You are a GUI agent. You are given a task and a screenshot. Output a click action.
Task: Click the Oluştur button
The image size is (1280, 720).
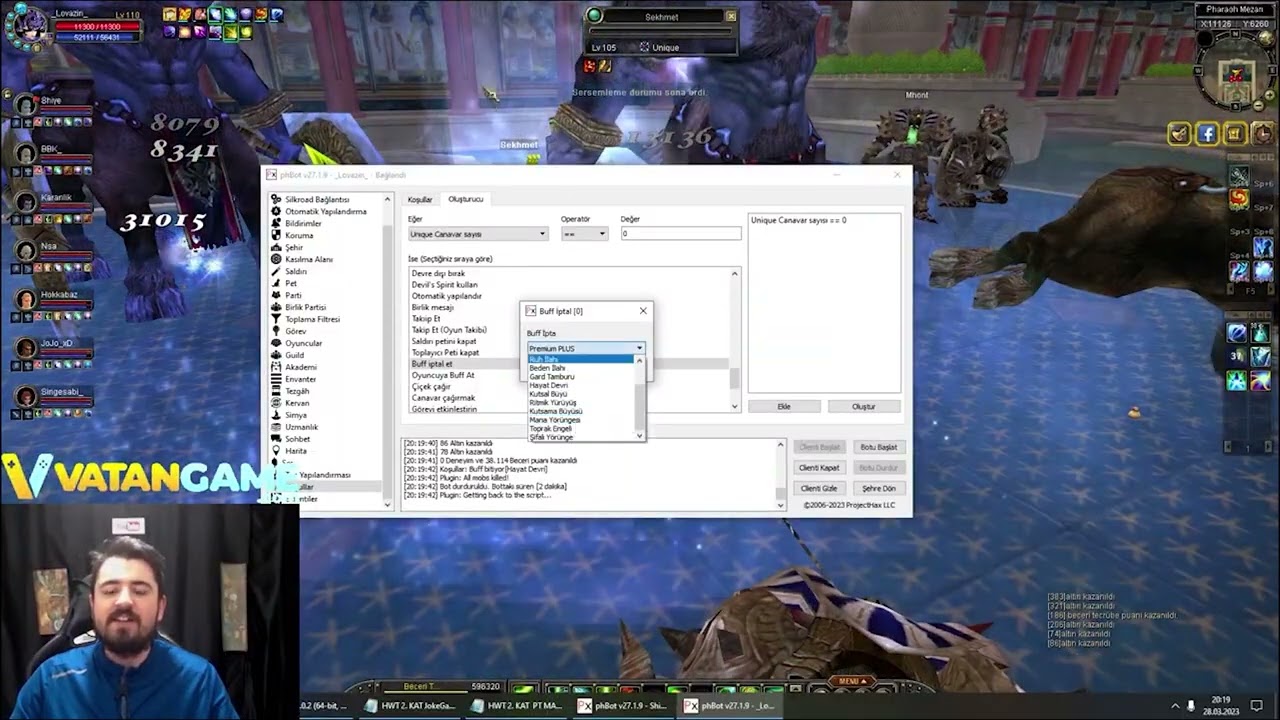863,407
